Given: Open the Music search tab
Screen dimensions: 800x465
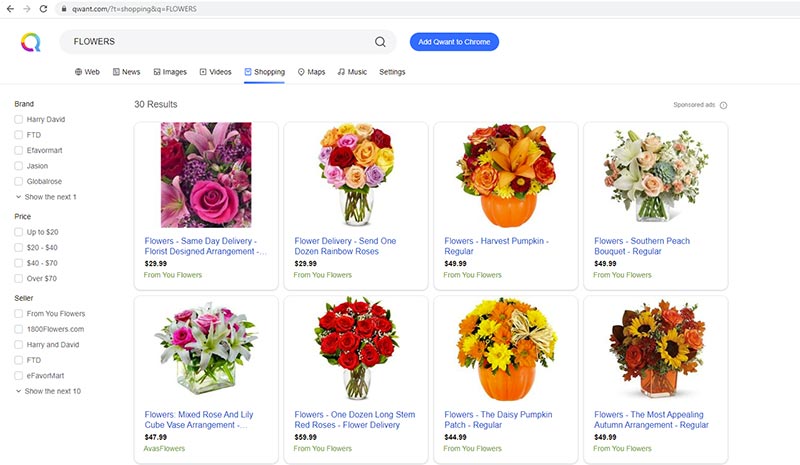Looking at the screenshot, I should click(352, 72).
